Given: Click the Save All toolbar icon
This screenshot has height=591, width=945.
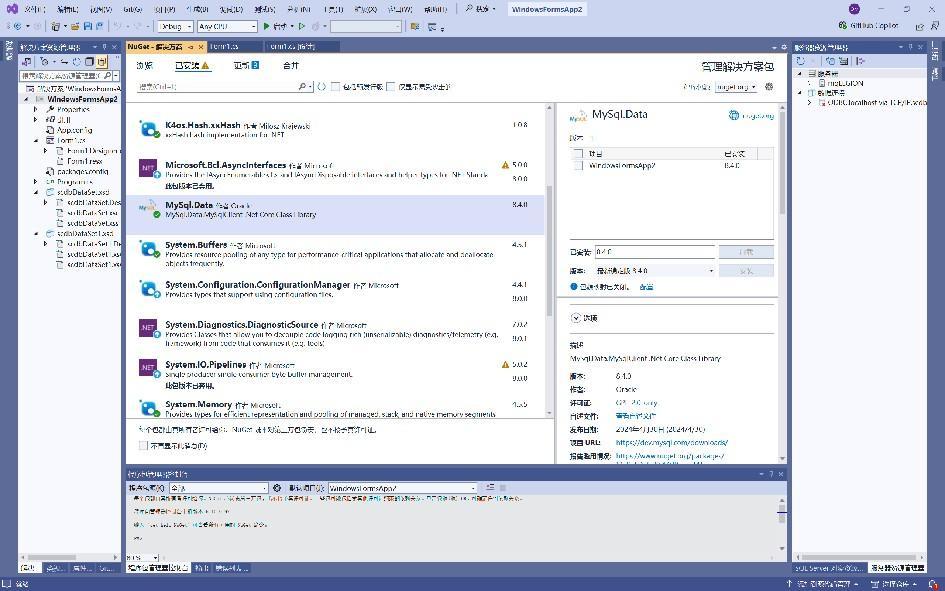Looking at the screenshot, I should pos(99,27).
